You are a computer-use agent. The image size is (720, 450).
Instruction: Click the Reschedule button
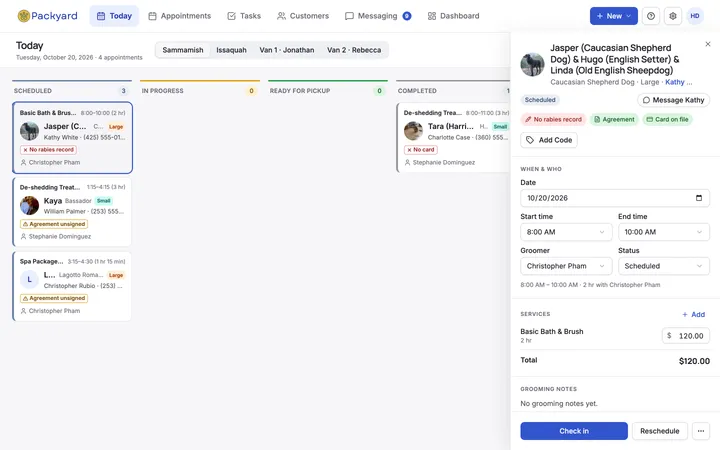[659, 431]
